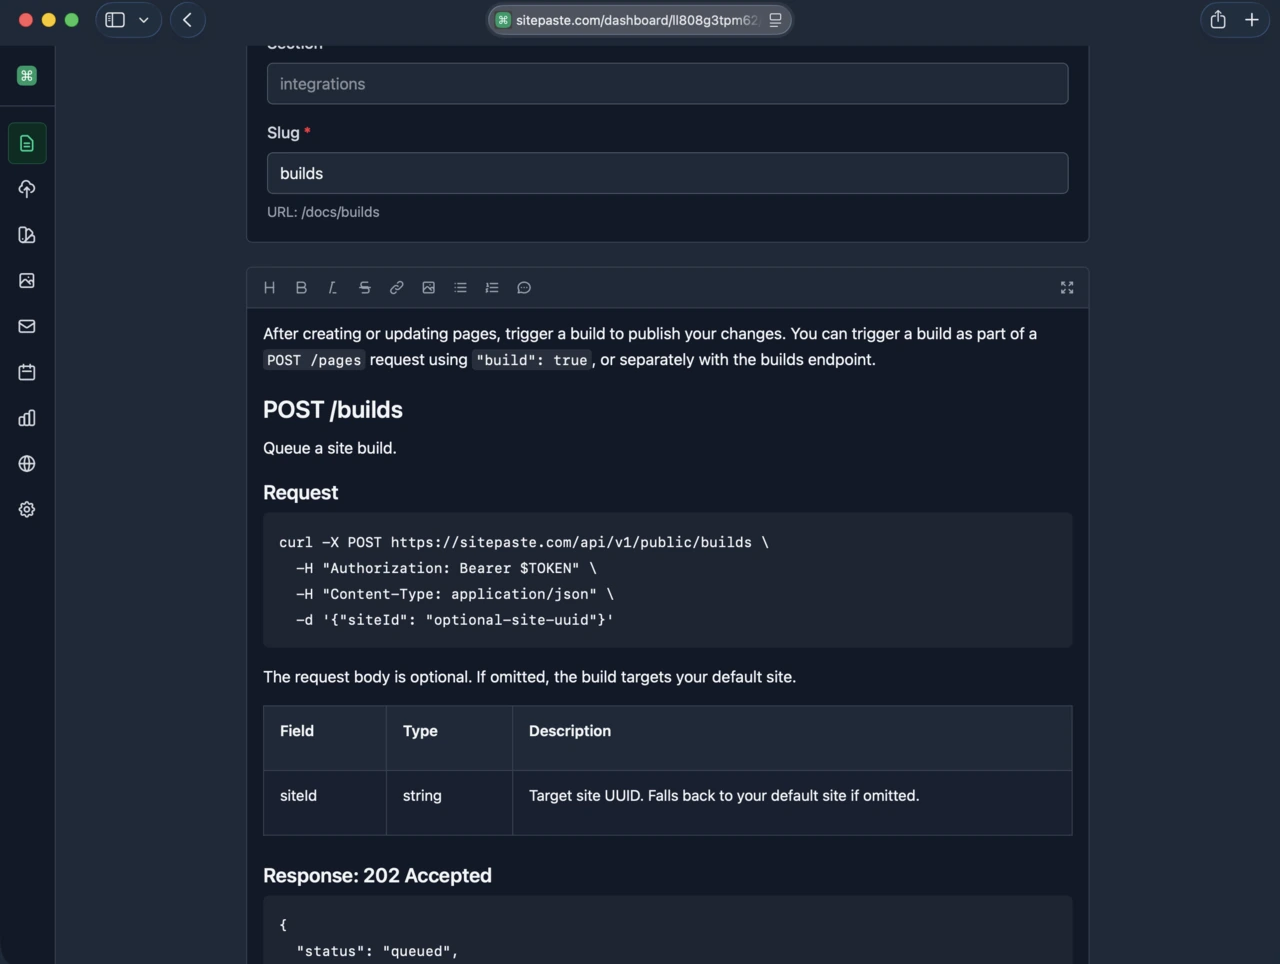
Task: Click the 'string' table cell
Action: [x=449, y=803]
